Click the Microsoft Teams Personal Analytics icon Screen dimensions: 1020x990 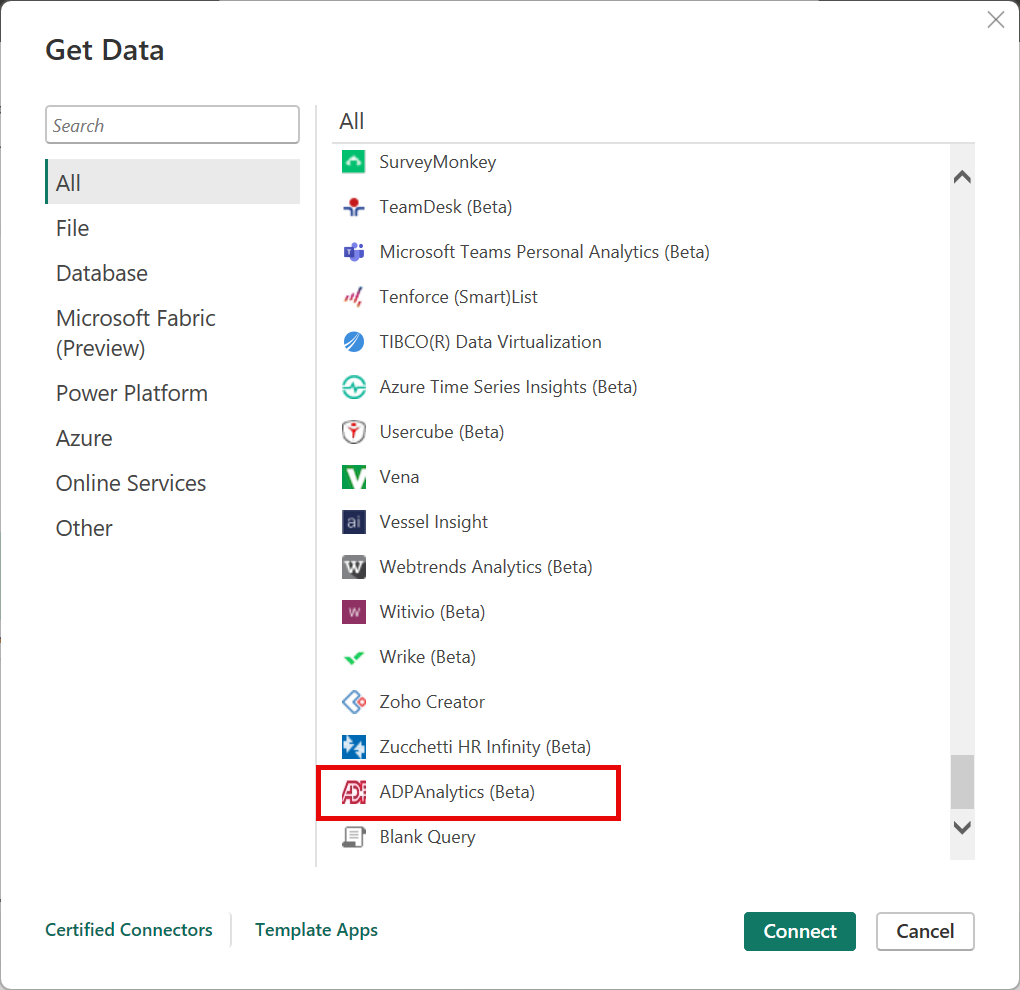click(x=353, y=252)
